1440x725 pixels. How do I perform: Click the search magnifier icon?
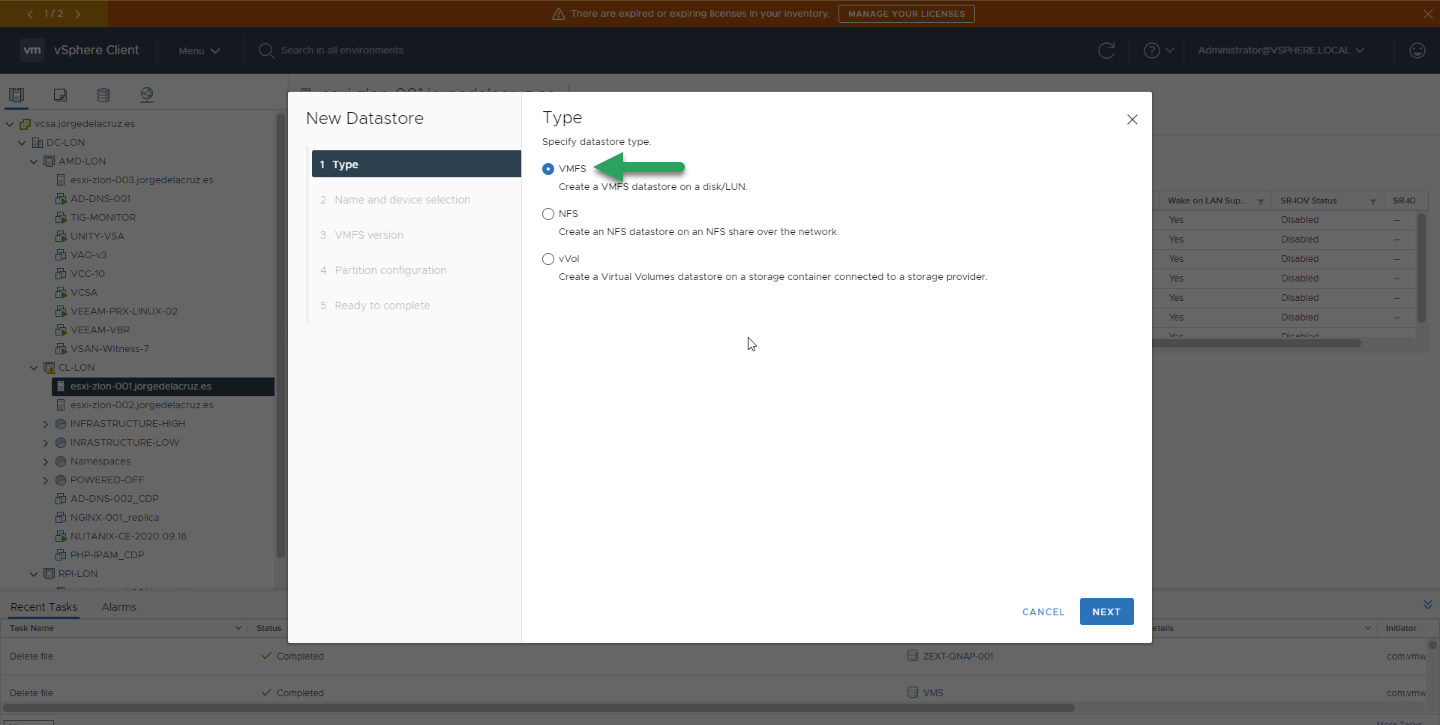click(266, 51)
